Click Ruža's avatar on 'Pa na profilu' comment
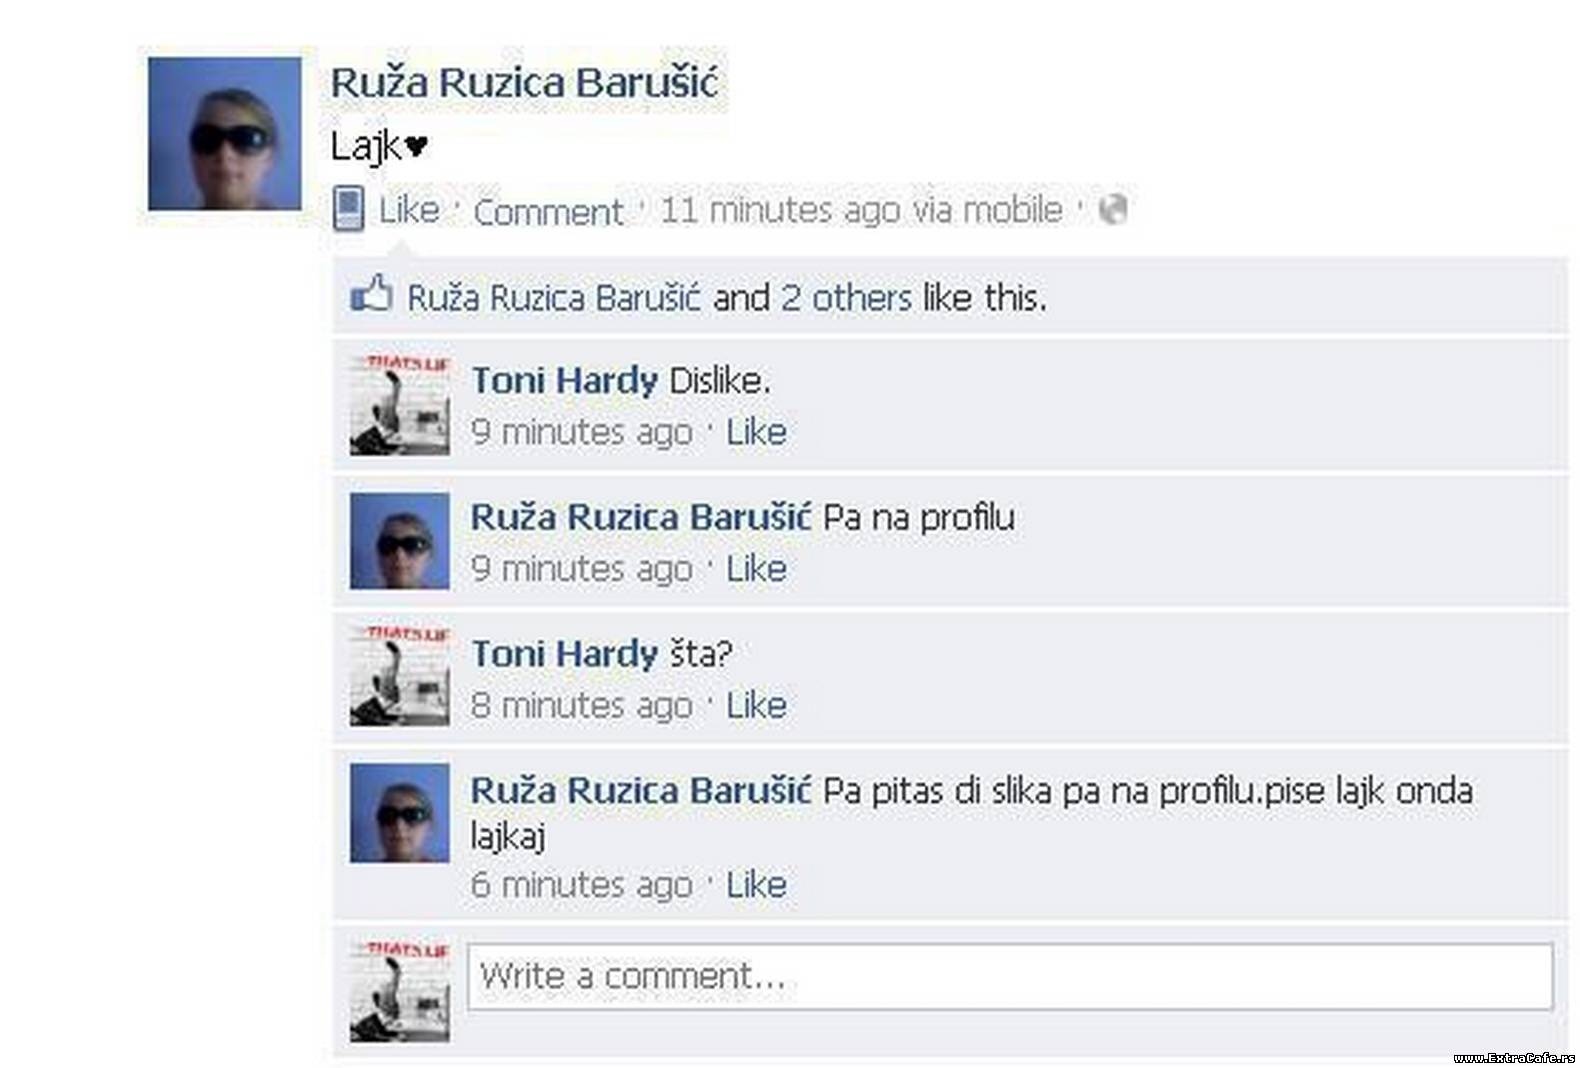Screen dimensions: 1580x1068 point(400,541)
